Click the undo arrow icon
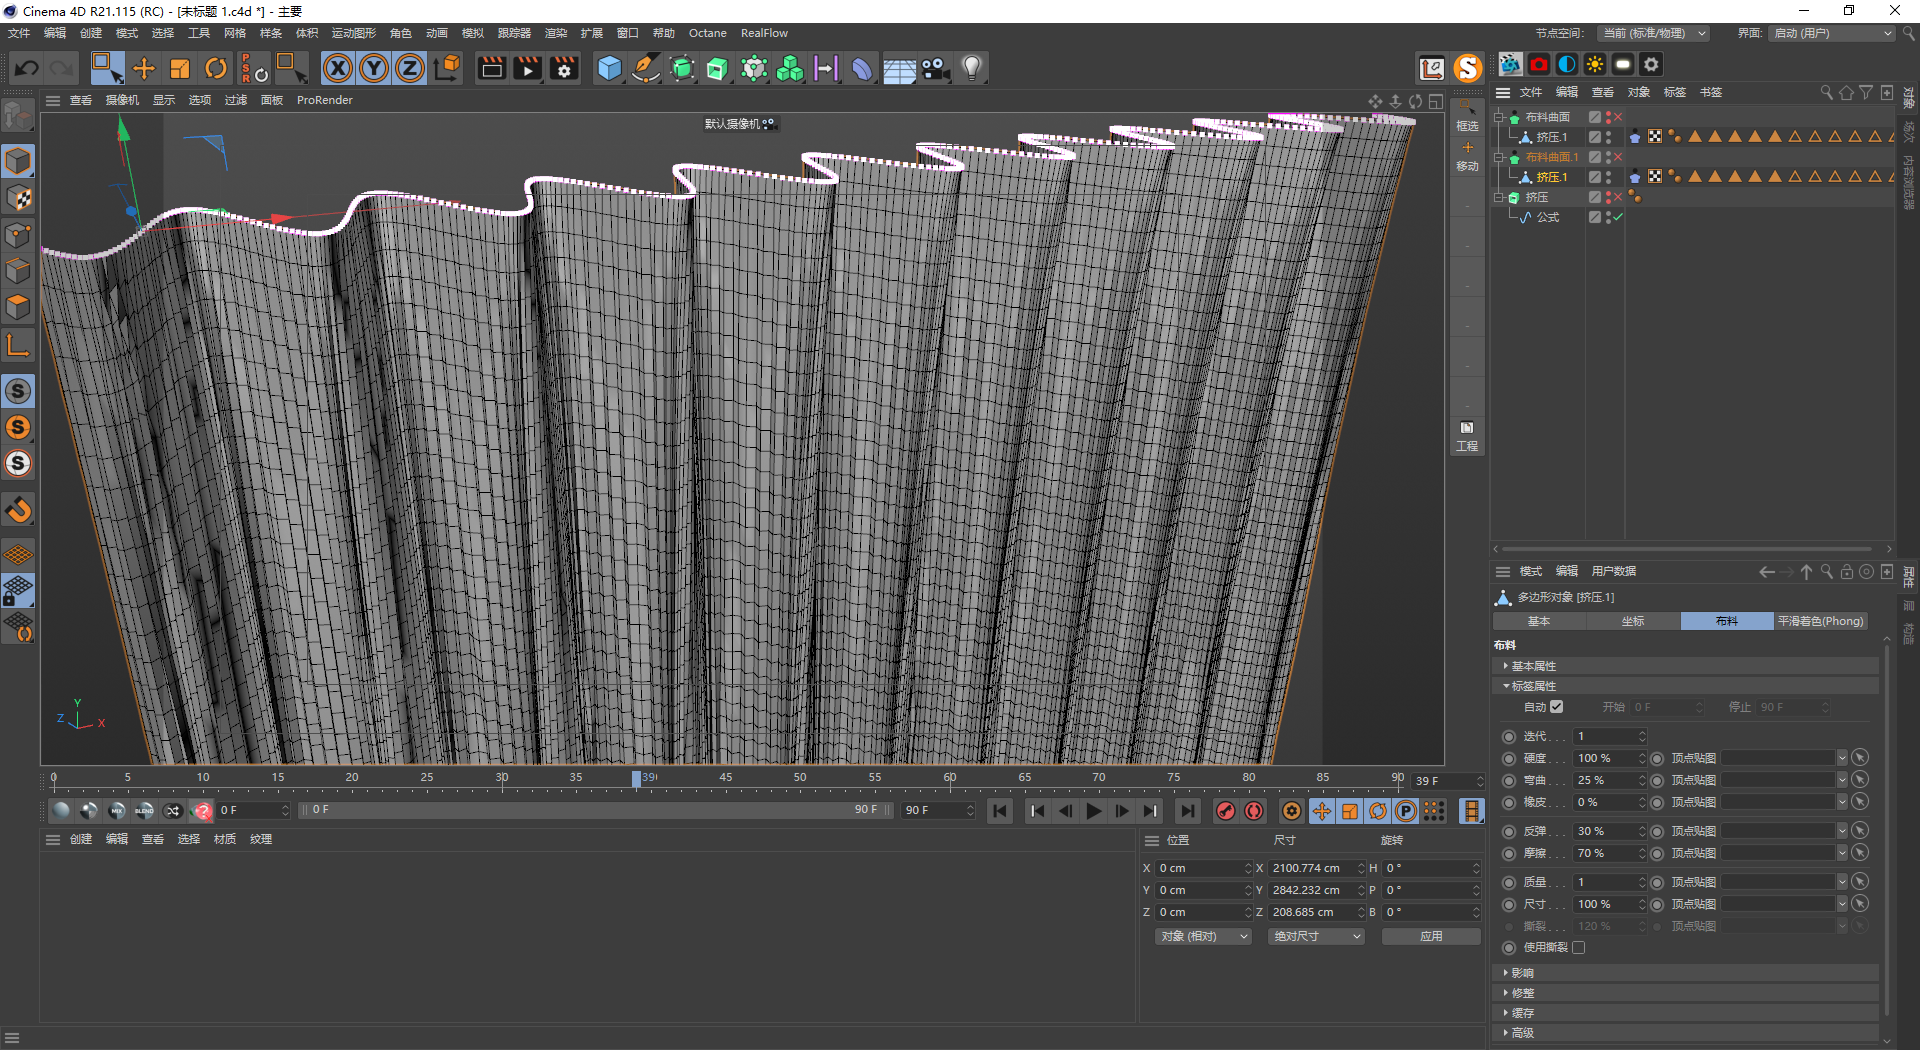1920x1050 pixels. (x=27, y=68)
